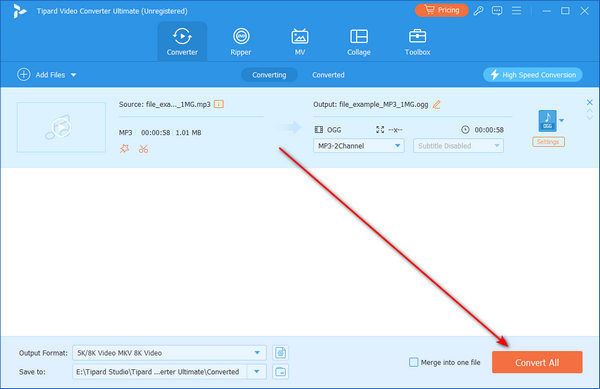Check Merge into one file
Viewport: 600px width, 389px height.
click(413, 362)
